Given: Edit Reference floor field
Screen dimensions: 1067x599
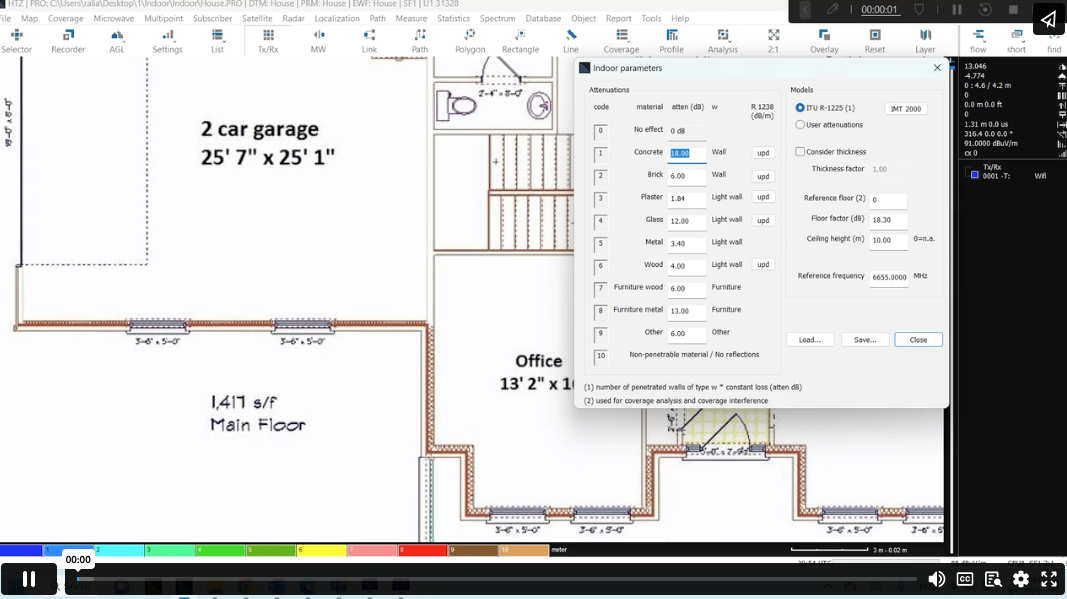Looking at the screenshot, I should pos(888,199).
